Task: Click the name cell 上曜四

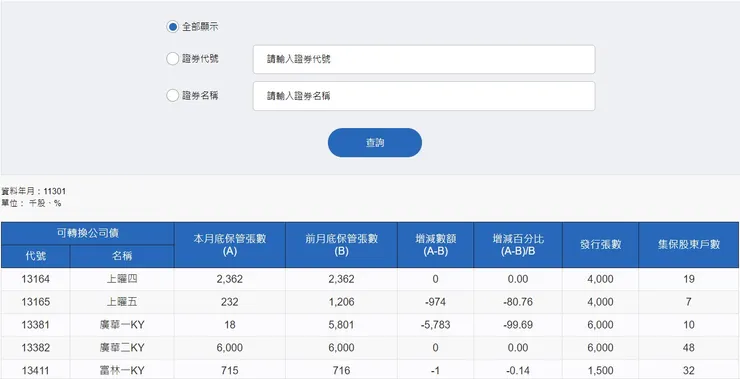Action: pyautogui.click(x=122, y=279)
